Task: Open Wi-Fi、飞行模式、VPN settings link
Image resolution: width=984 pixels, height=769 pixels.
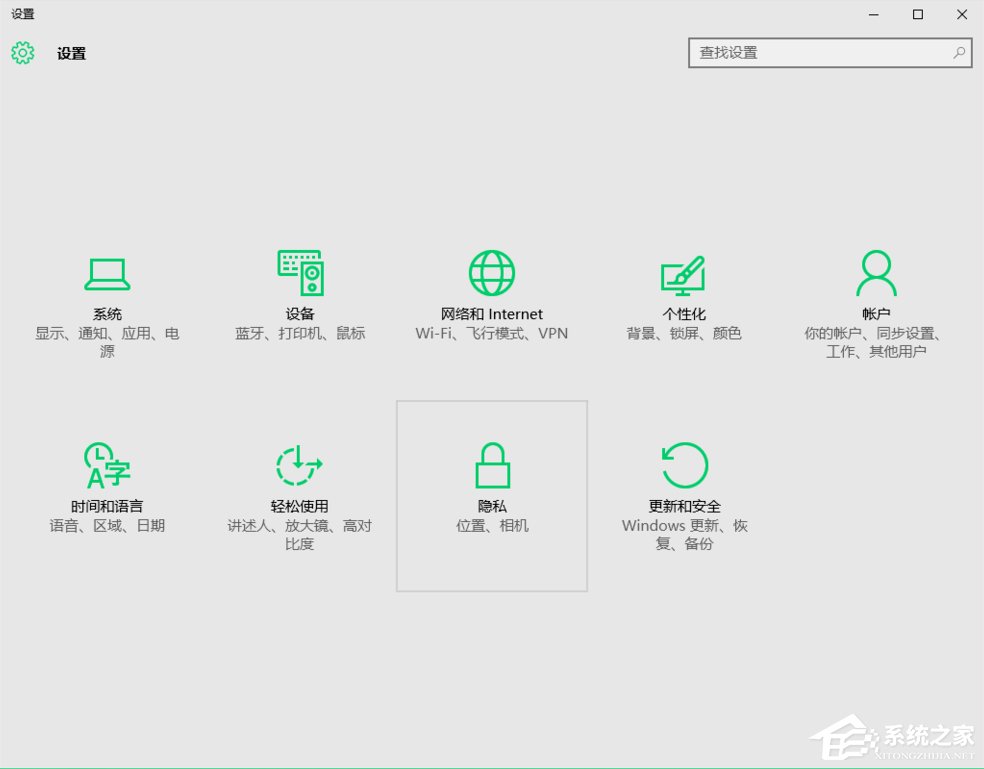Action: click(x=490, y=334)
